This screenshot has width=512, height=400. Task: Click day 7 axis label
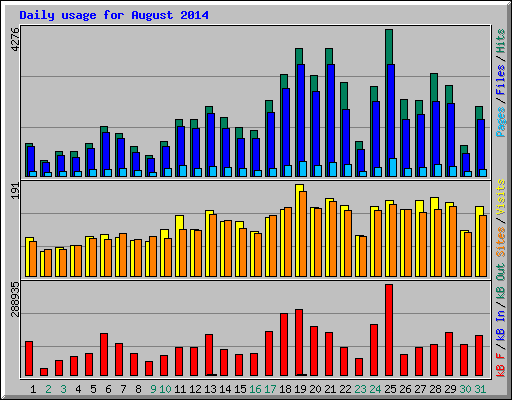[x=123, y=389]
